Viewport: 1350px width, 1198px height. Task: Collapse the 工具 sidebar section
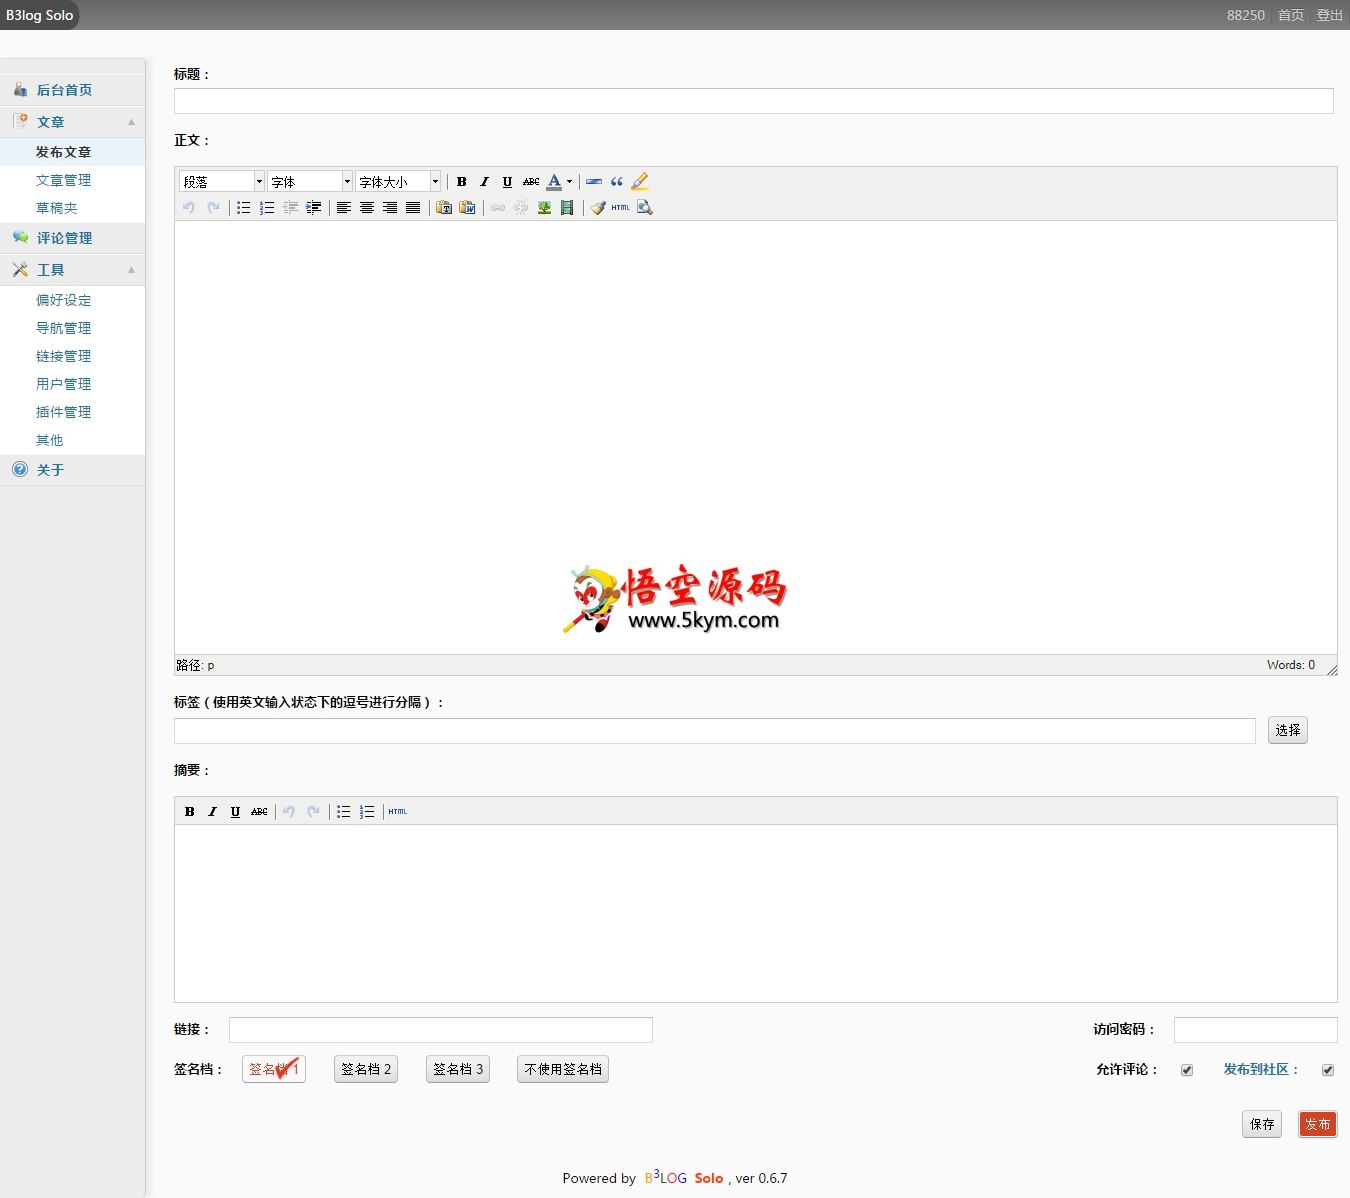click(x=131, y=270)
